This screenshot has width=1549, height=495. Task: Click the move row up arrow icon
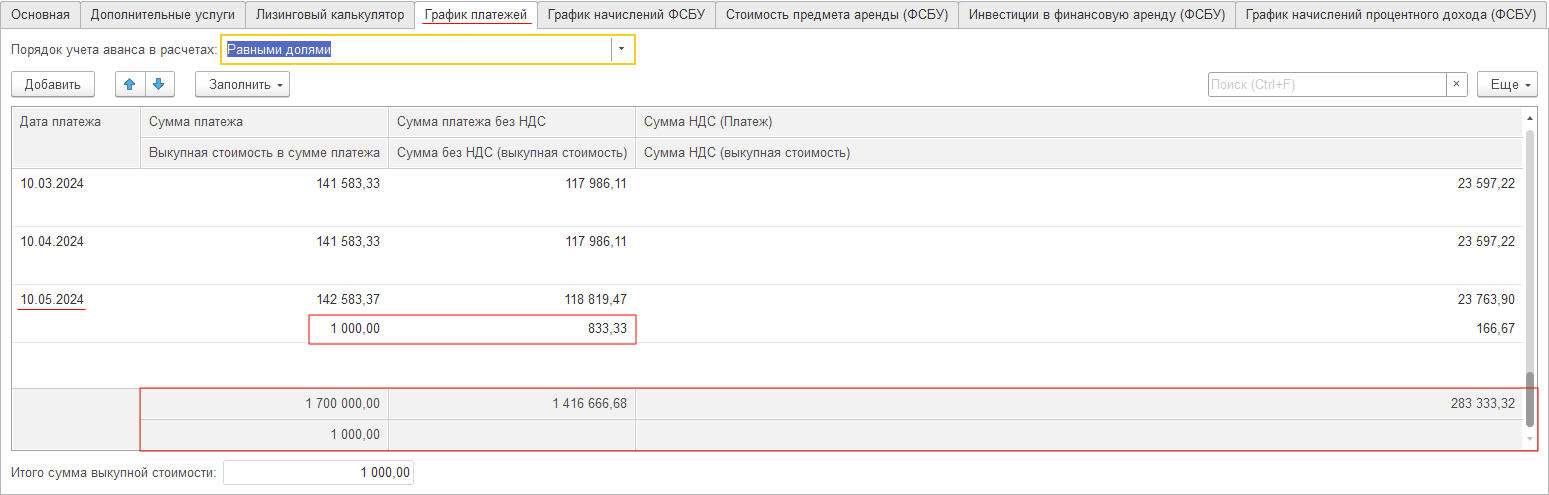tap(130, 85)
